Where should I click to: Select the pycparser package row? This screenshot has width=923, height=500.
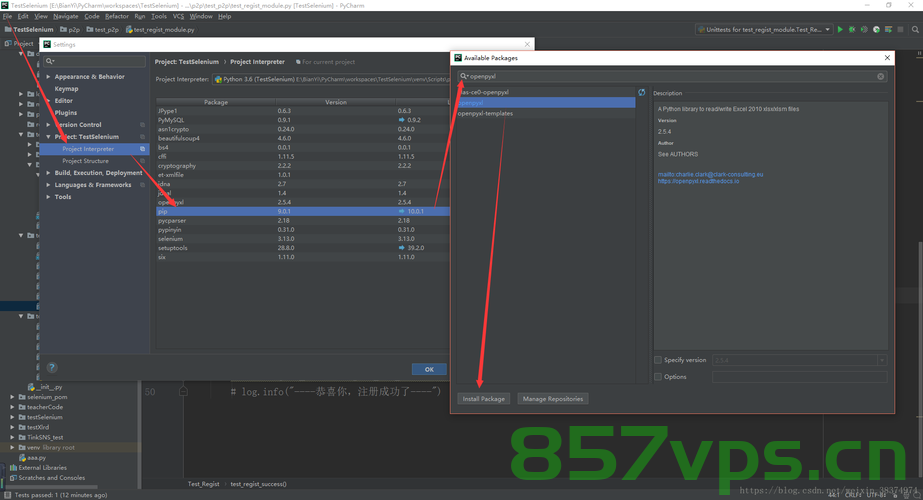pos(303,221)
